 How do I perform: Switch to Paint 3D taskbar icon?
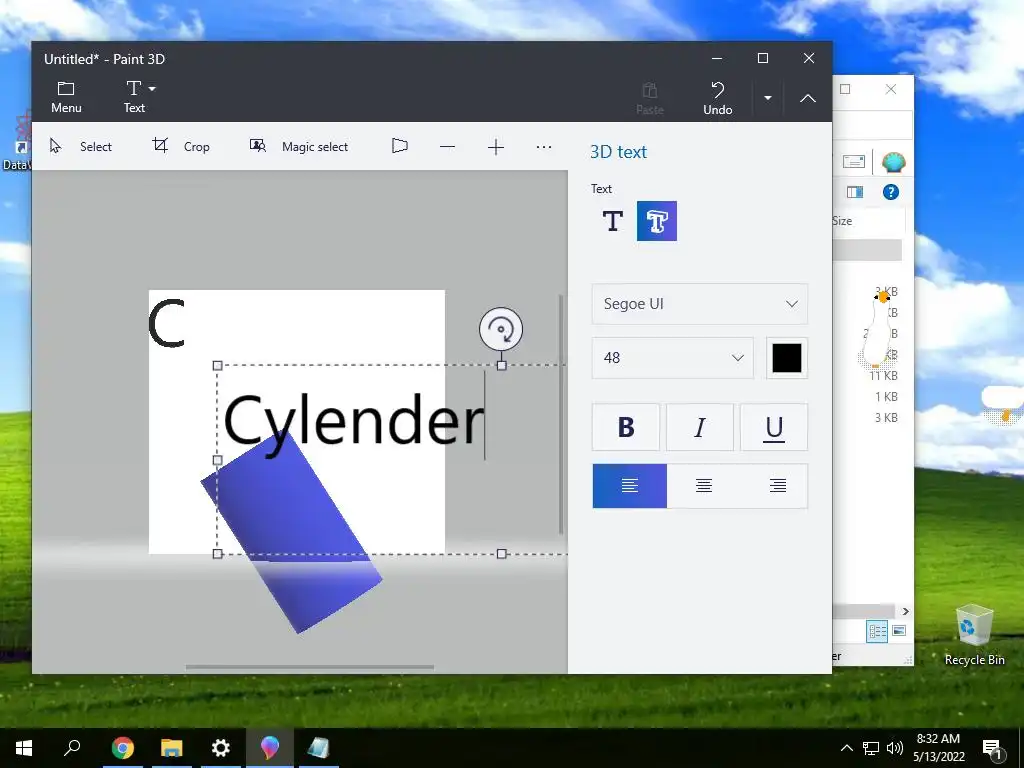tap(270, 748)
